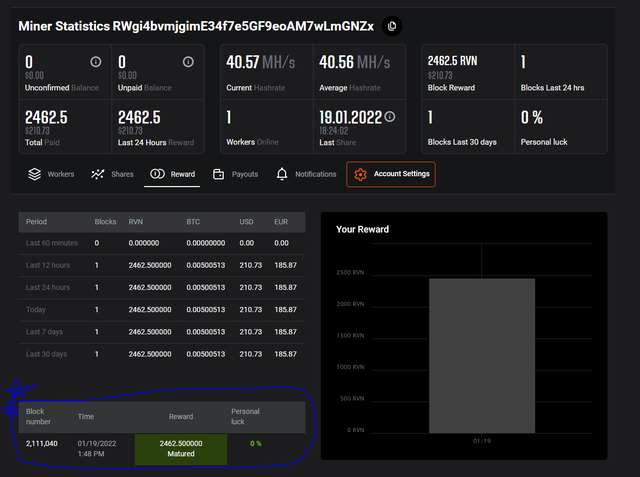The width and height of the screenshot is (640, 477).
Task: Click info icon for Unconfirmed Balance
Action: click(96, 62)
